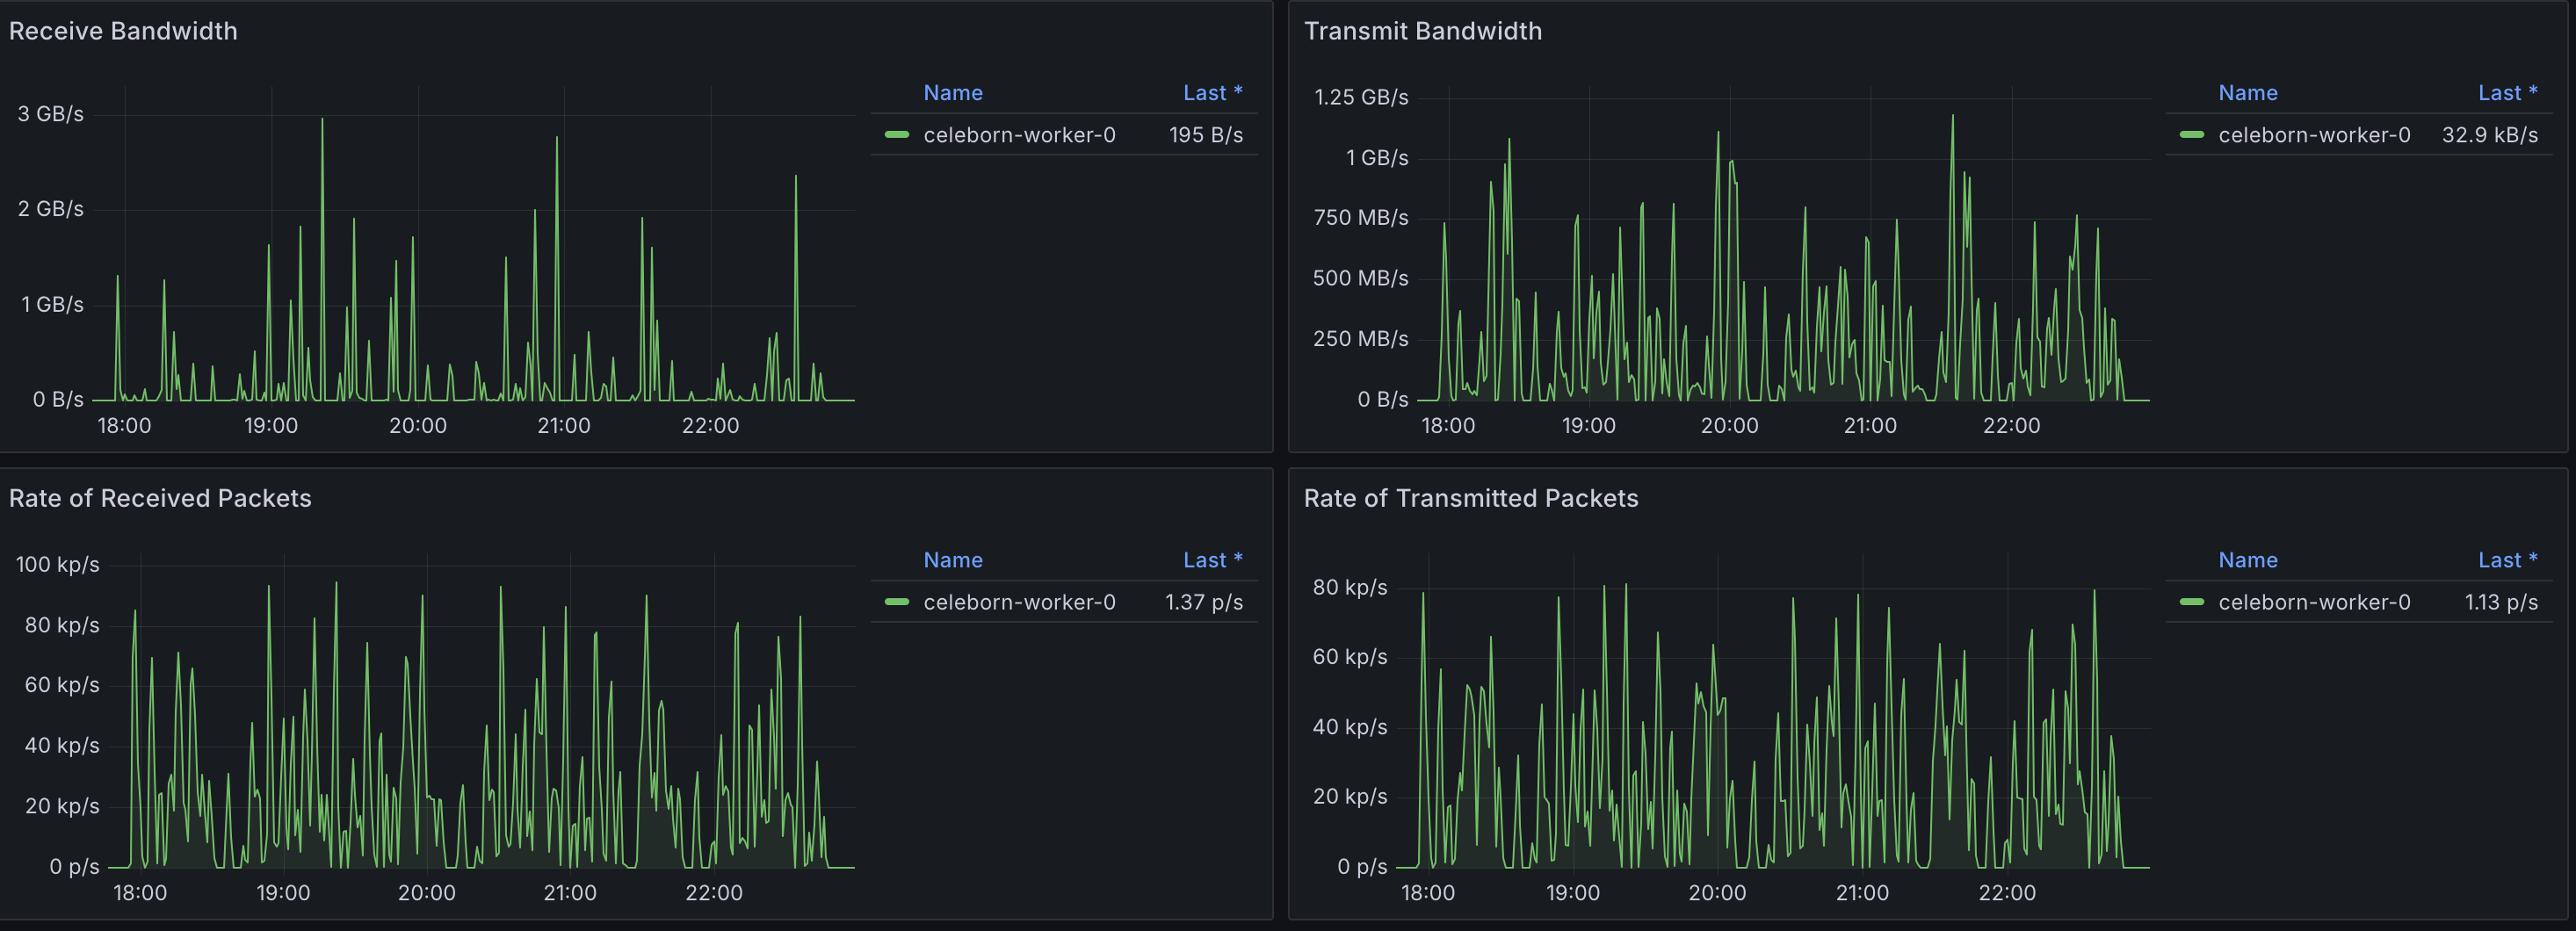Open the Rate of Received Packets panel menu

(x=160, y=498)
